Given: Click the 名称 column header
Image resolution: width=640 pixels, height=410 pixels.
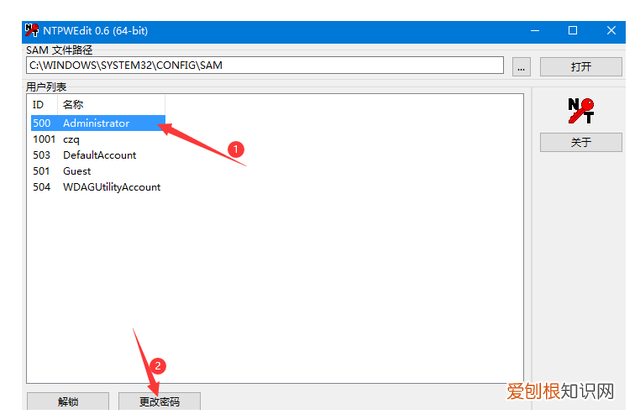Looking at the screenshot, I should point(111,105).
